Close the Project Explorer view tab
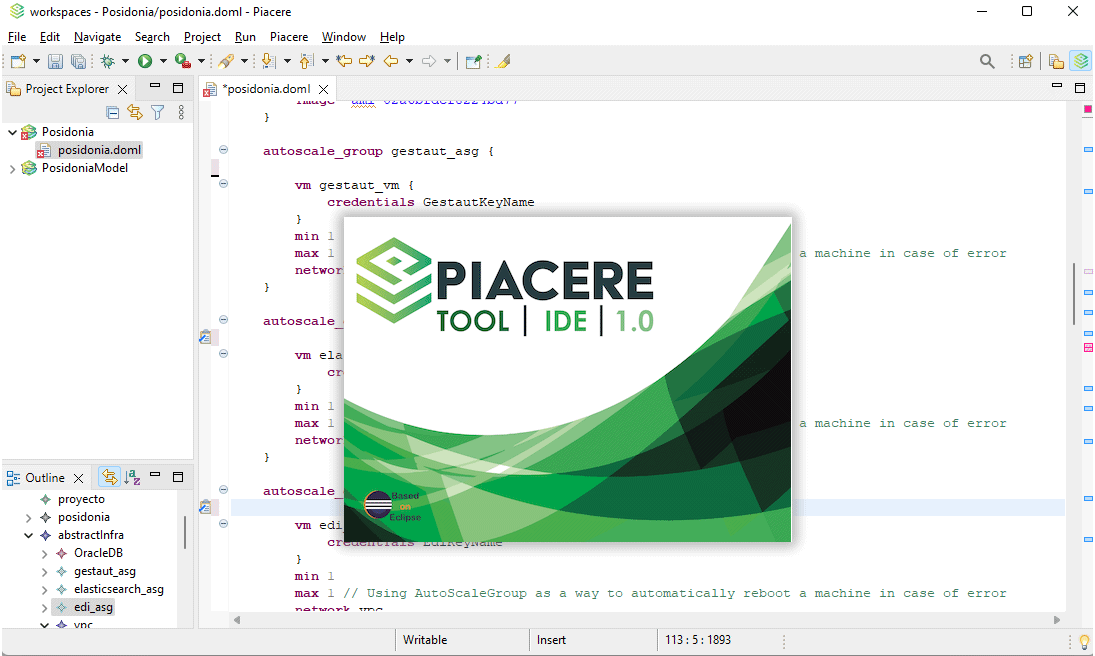 [x=122, y=89]
